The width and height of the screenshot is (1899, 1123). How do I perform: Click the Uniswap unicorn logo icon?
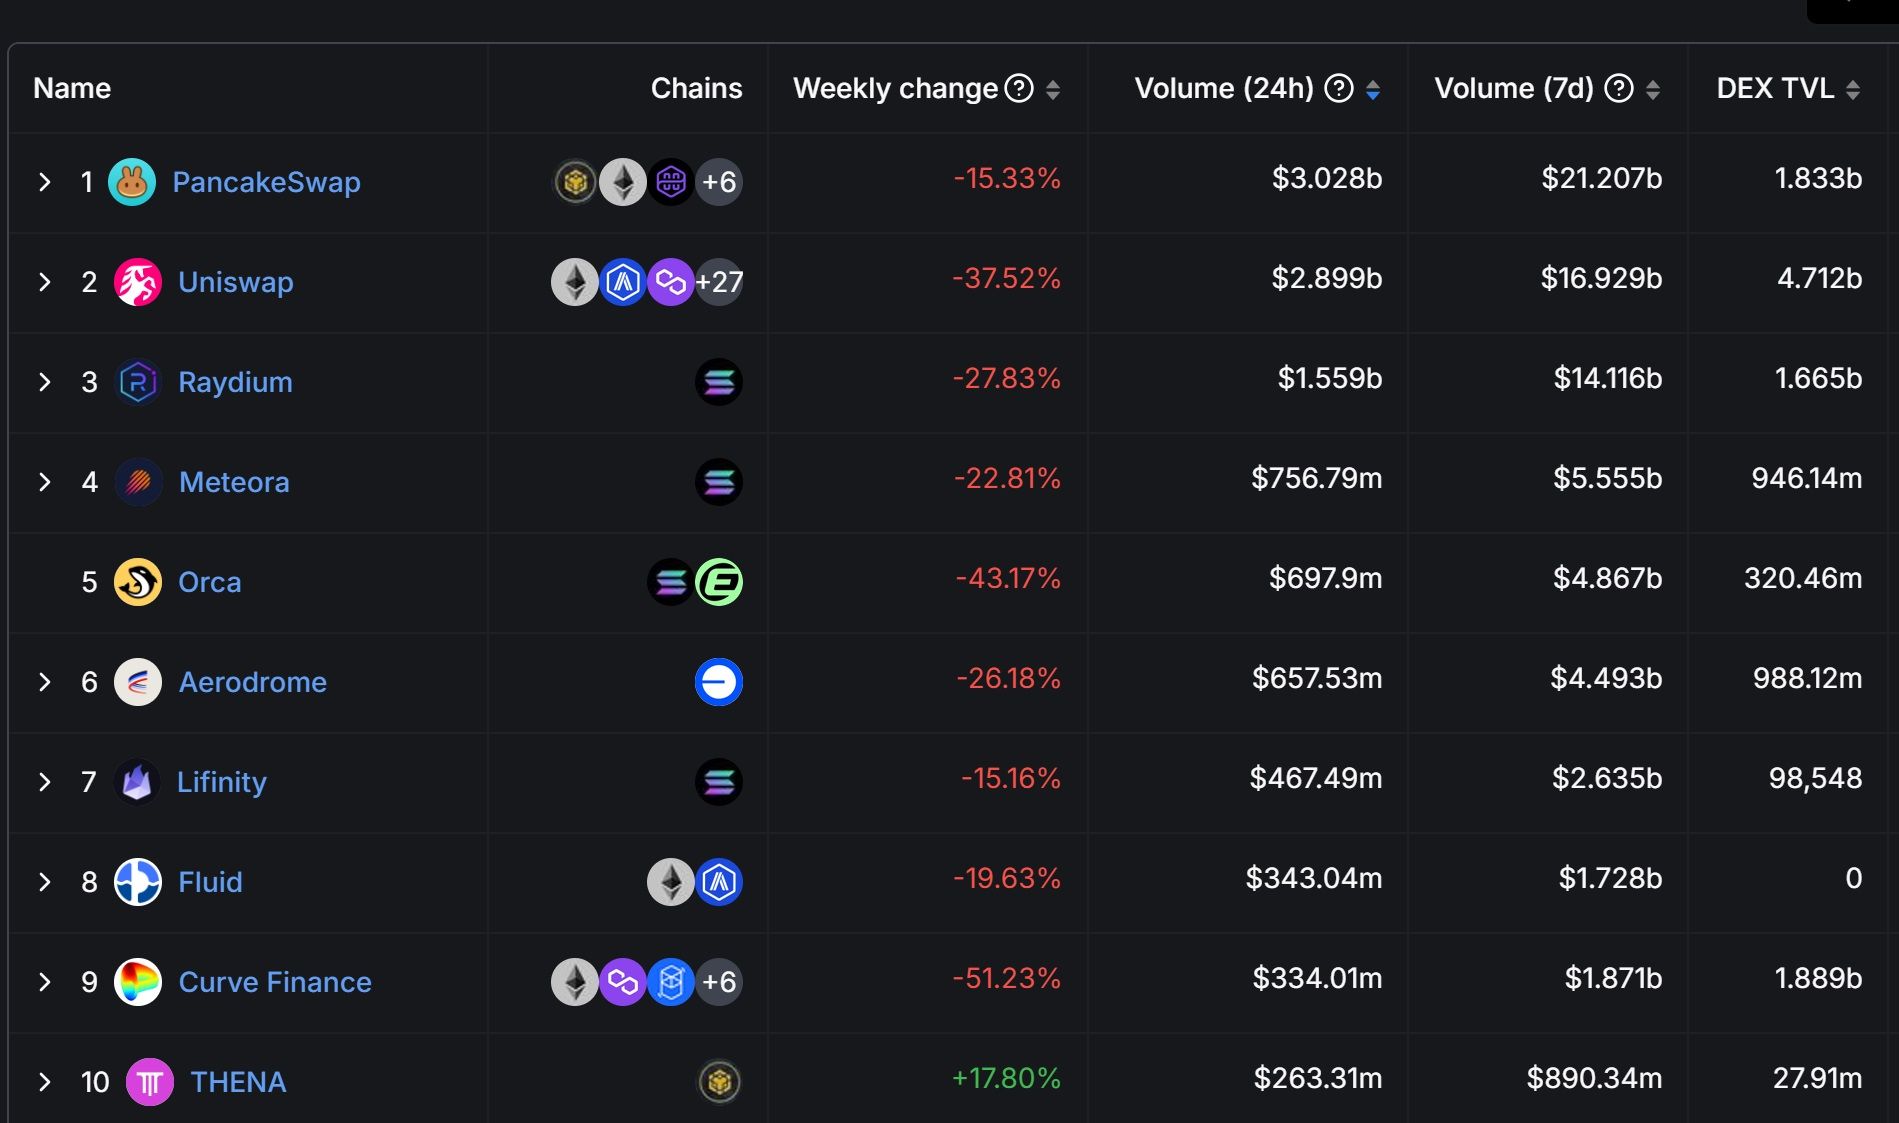(138, 282)
